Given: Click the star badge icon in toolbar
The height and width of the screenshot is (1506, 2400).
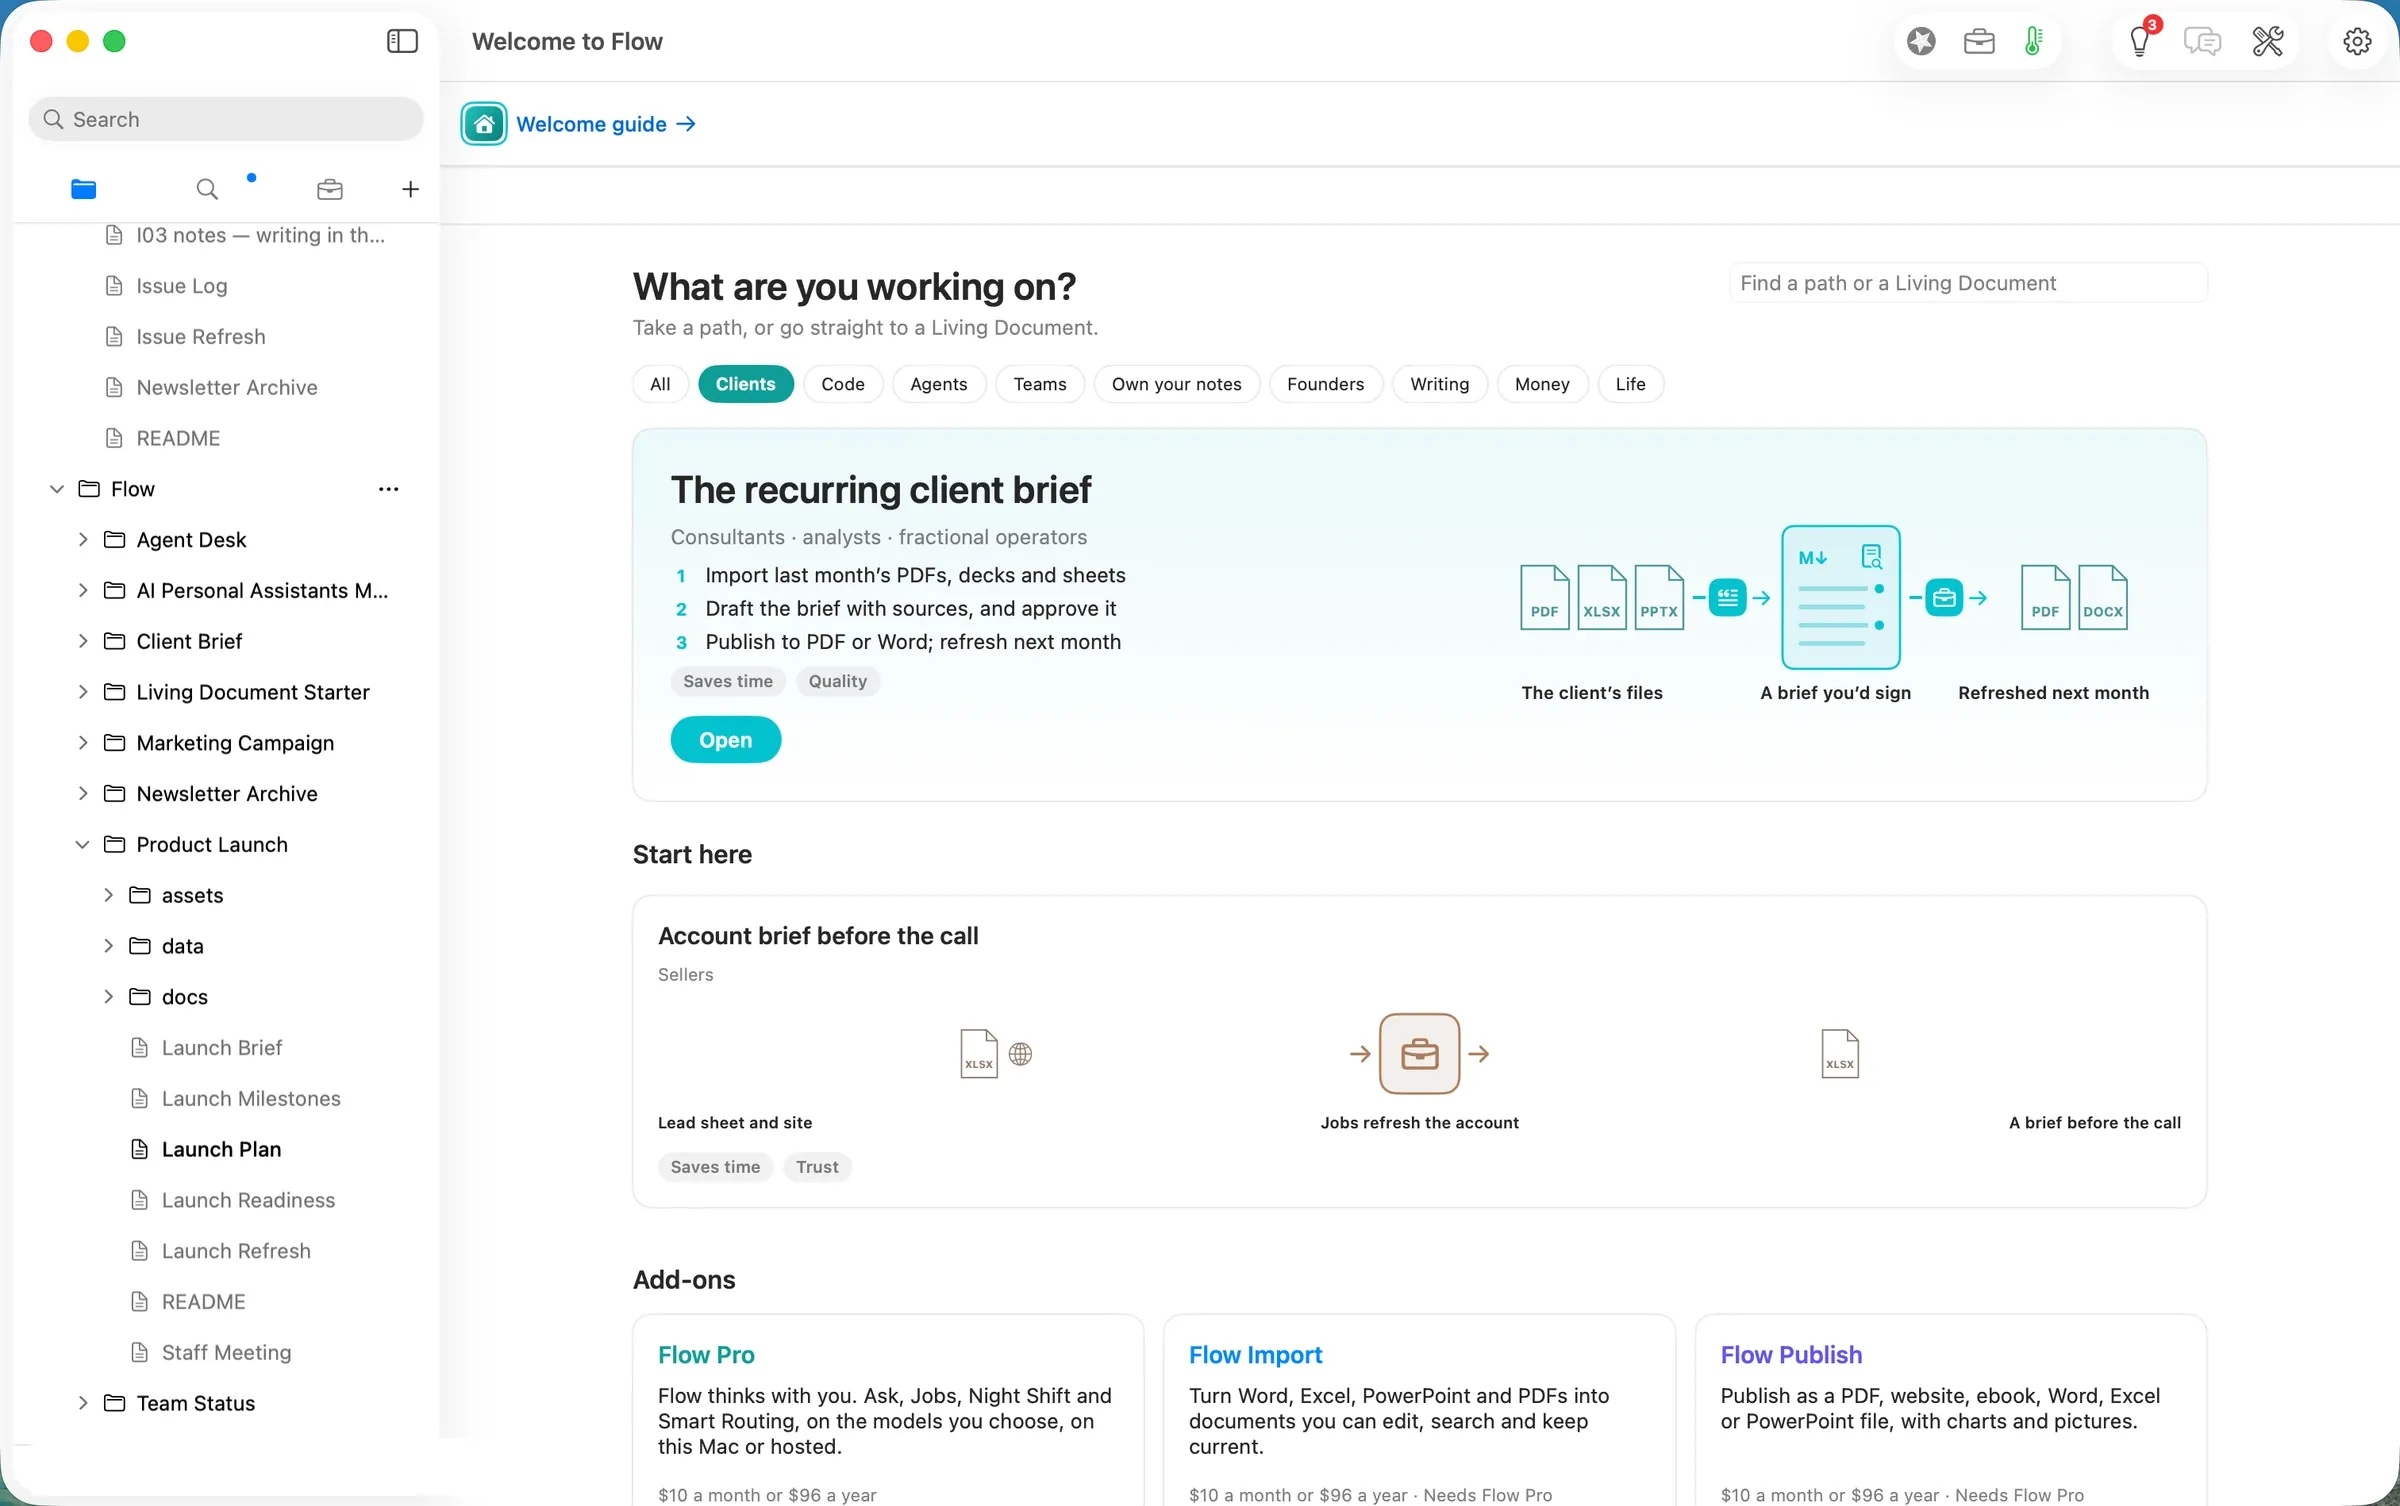Looking at the screenshot, I should pyautogui.click(x=1921, y=41).
